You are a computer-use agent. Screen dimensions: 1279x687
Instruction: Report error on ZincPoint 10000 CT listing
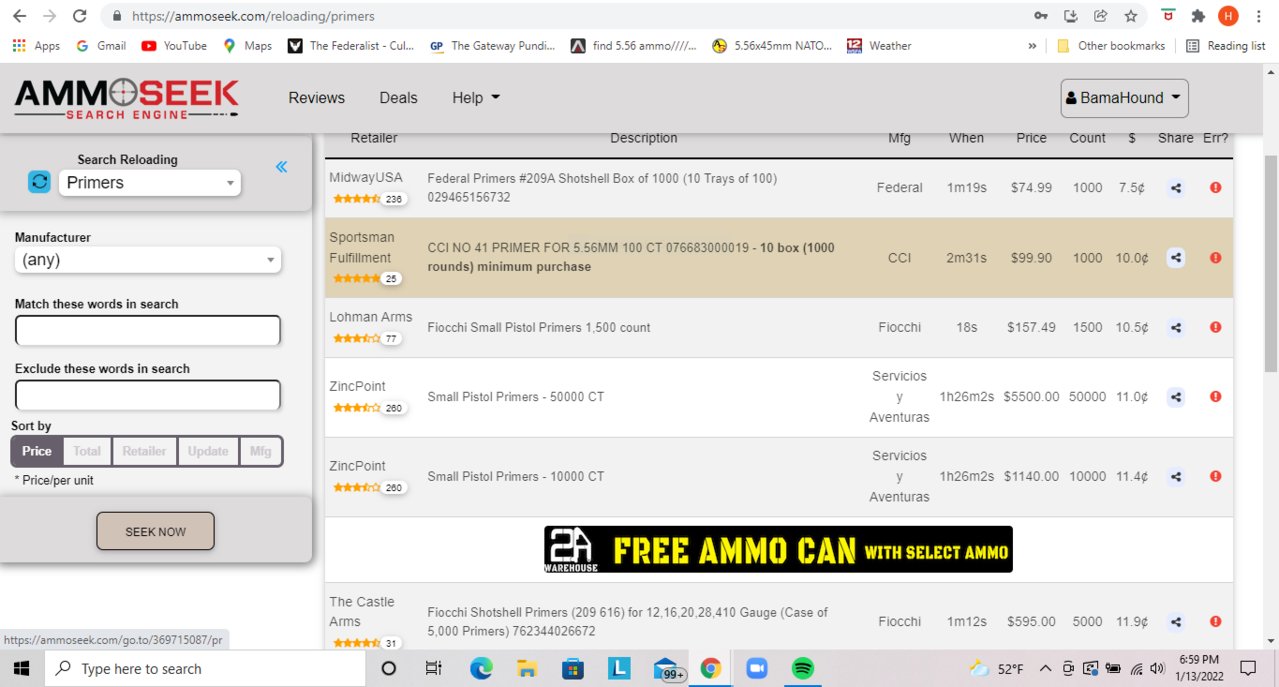tap(1215, 477)
